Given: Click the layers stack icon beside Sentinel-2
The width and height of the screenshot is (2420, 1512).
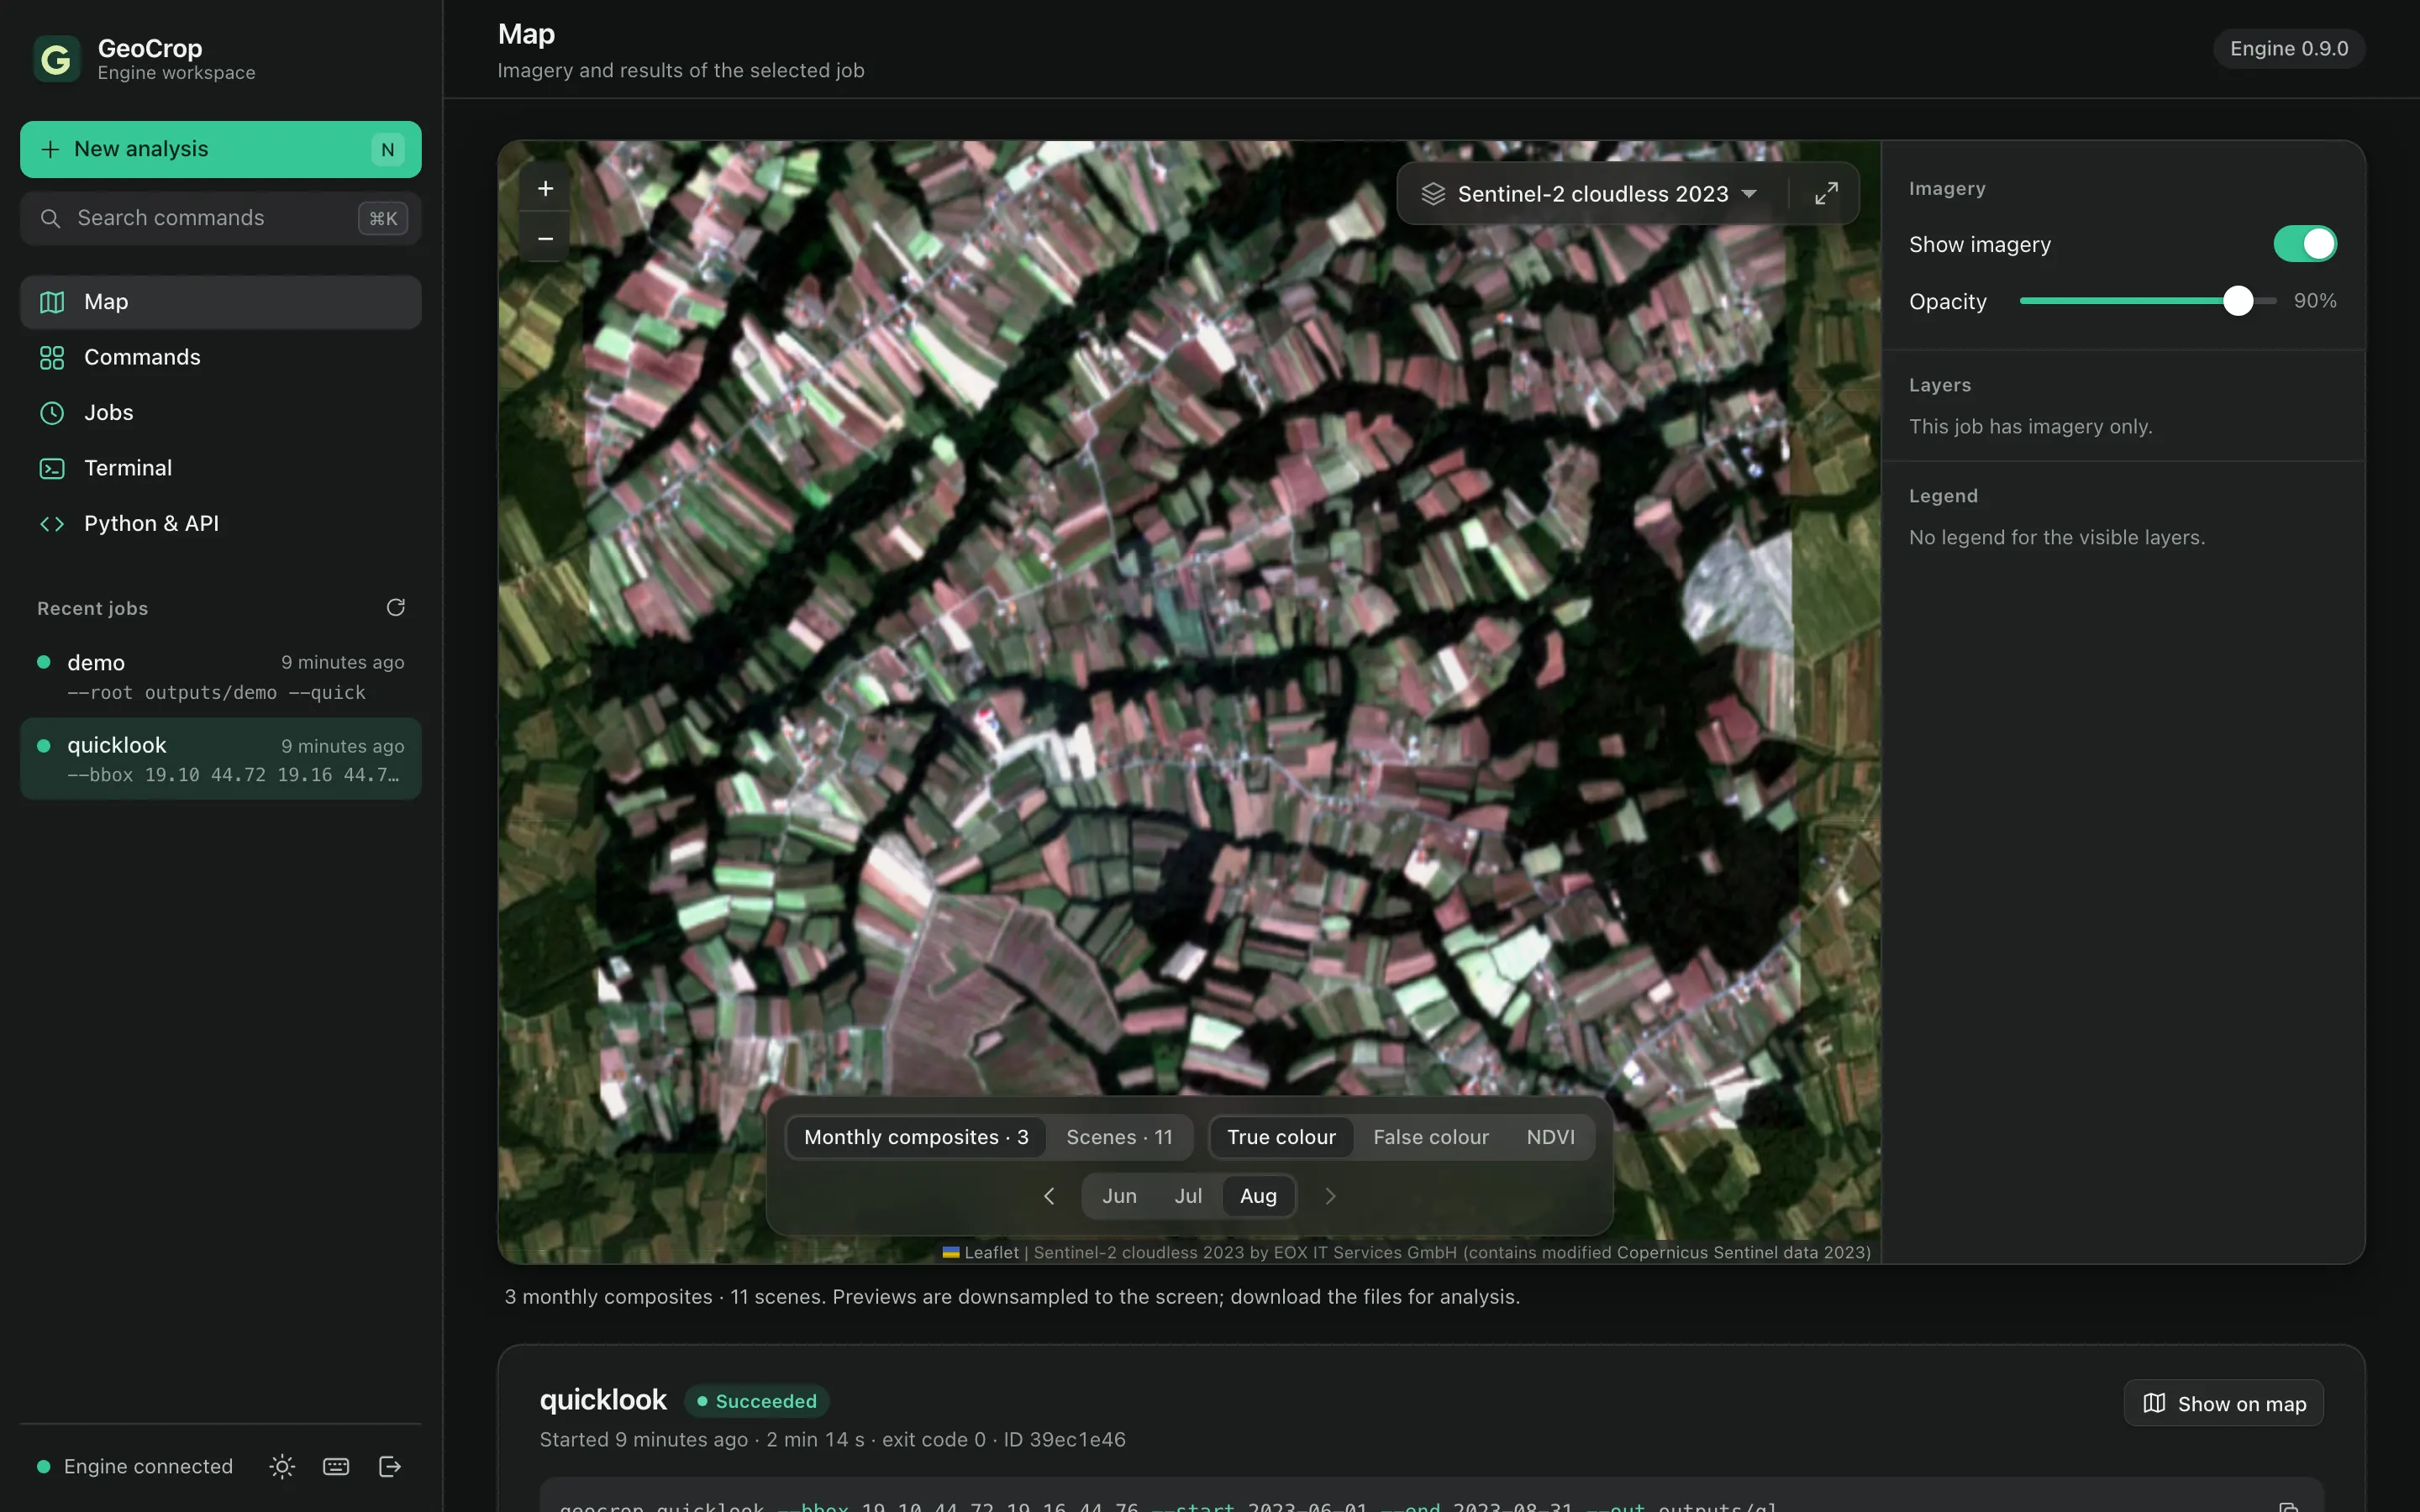Looking at the screenshot, I should [1433, 194].
